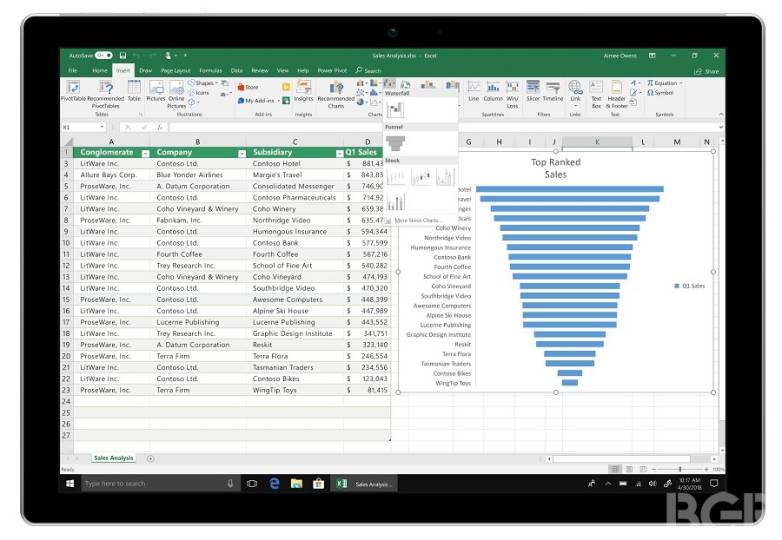
Task: Insert a Text Box
Action: coord(596,94)
